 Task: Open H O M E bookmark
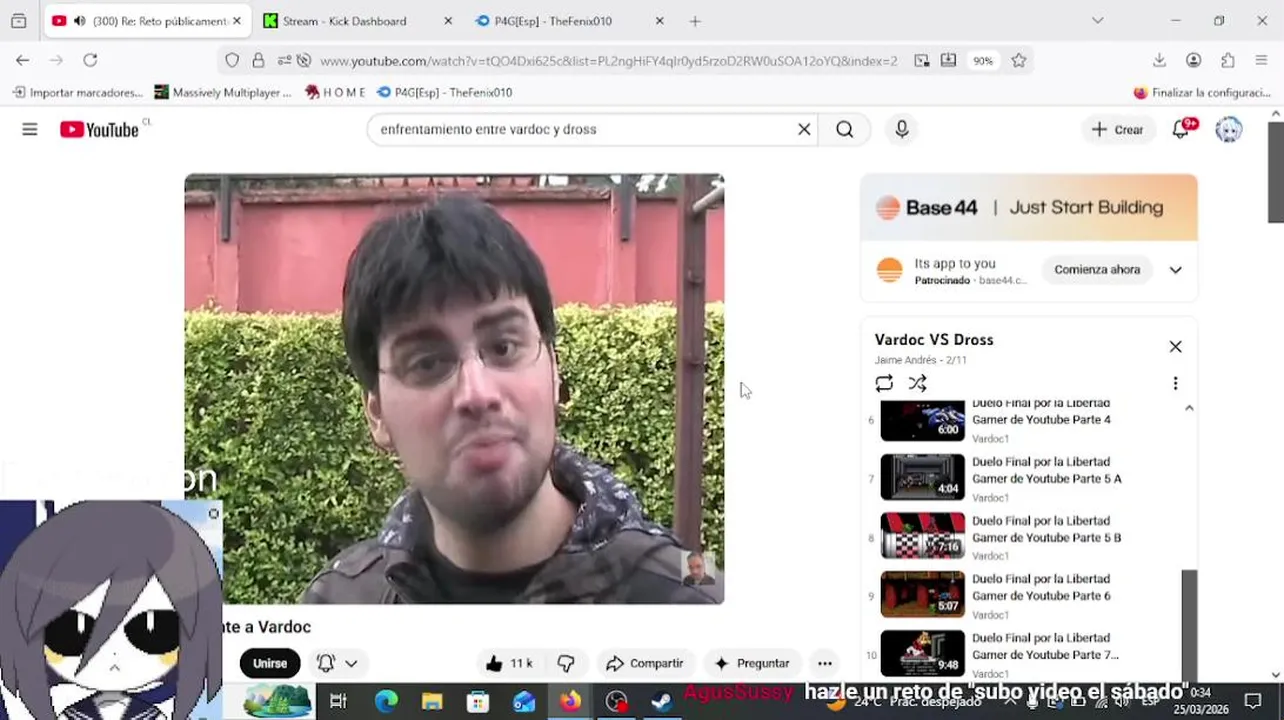click(335, 92)
